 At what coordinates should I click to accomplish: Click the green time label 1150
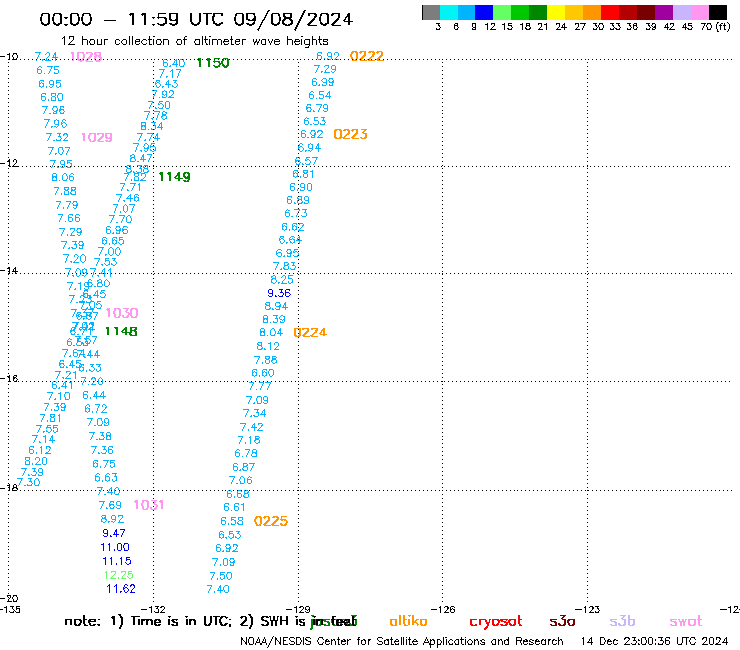tap(213, 63)
